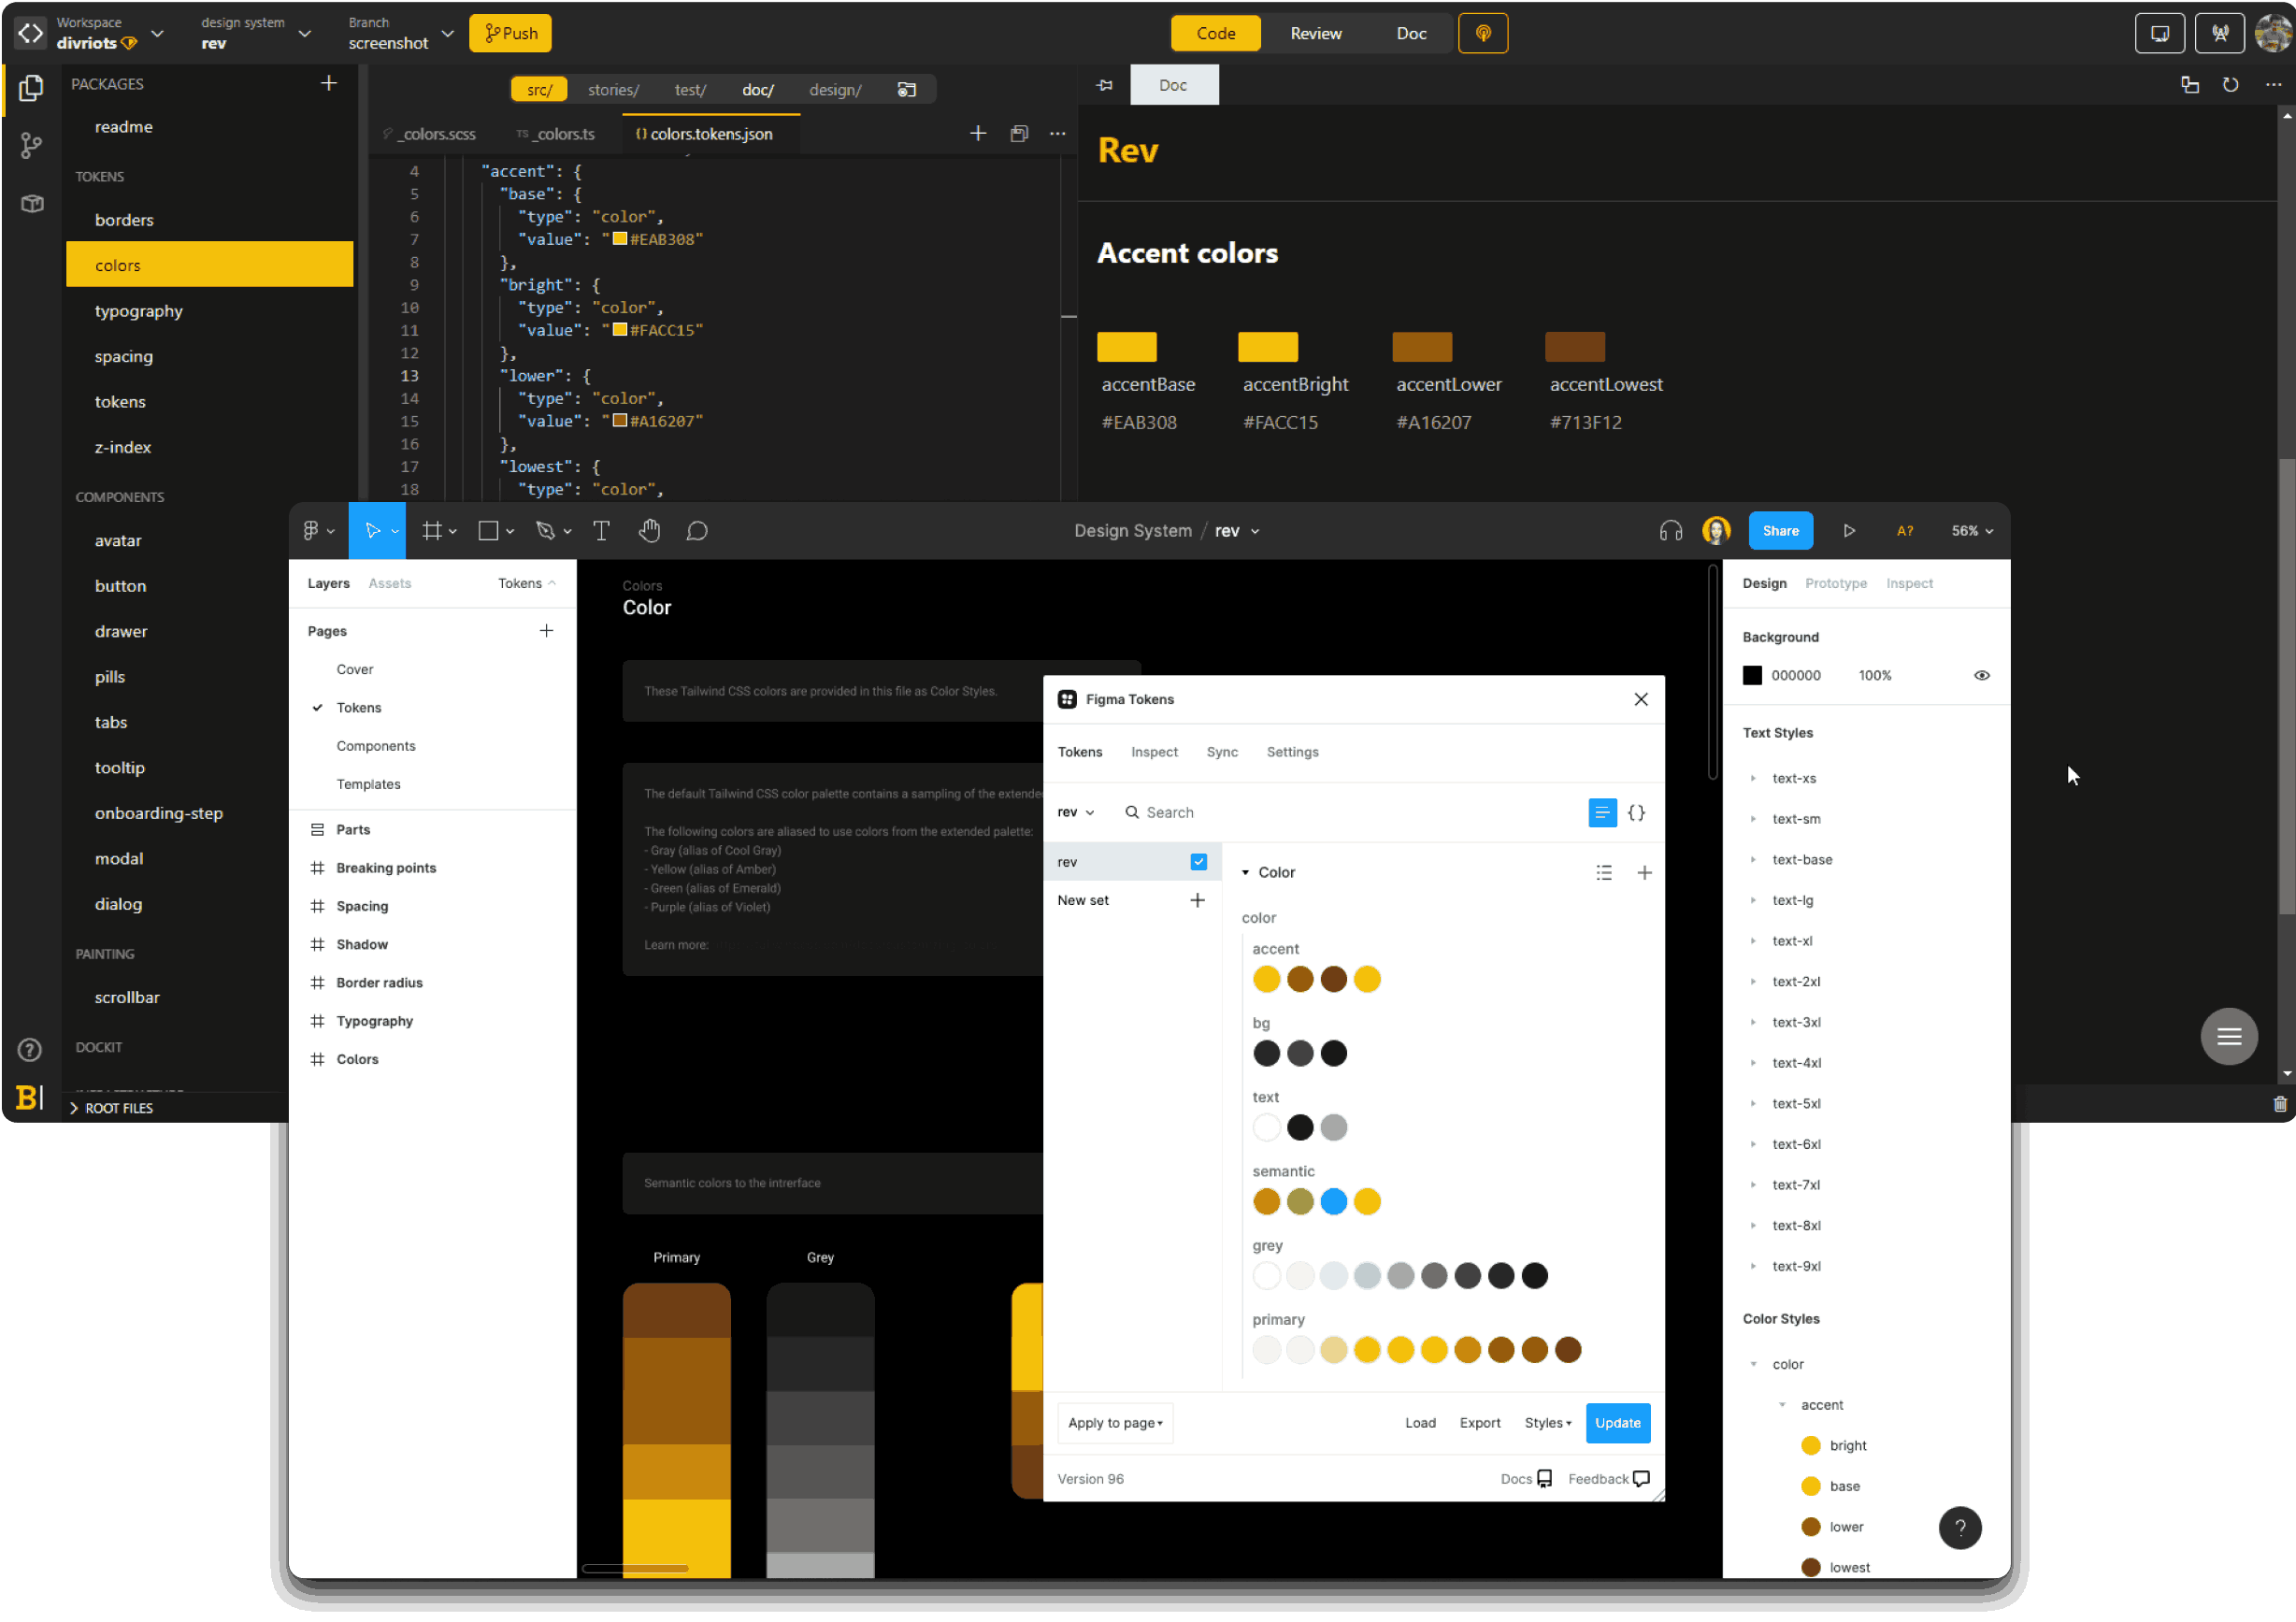Click the Play/Preview button in toolbar
Screen dimensions: 2296x1622
click(1848, 530)
